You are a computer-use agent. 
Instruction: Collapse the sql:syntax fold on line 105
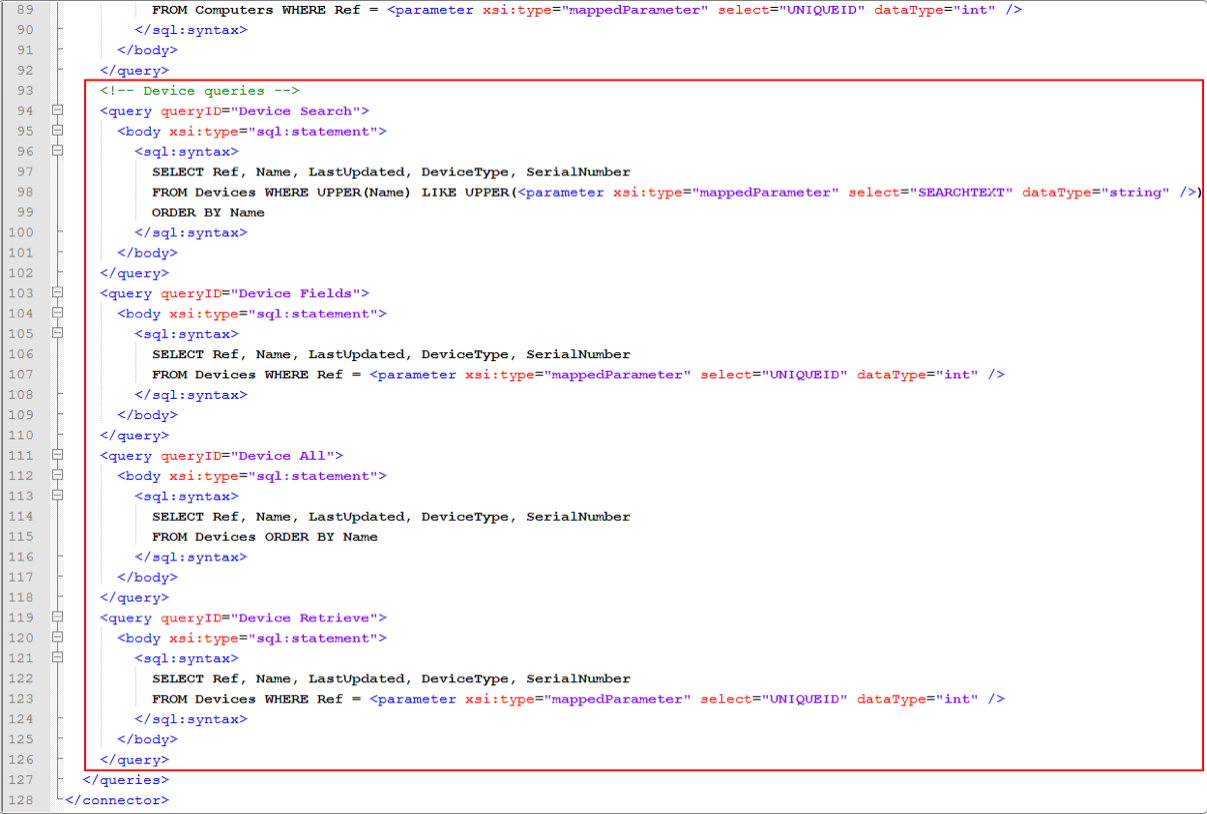point(58,334)
